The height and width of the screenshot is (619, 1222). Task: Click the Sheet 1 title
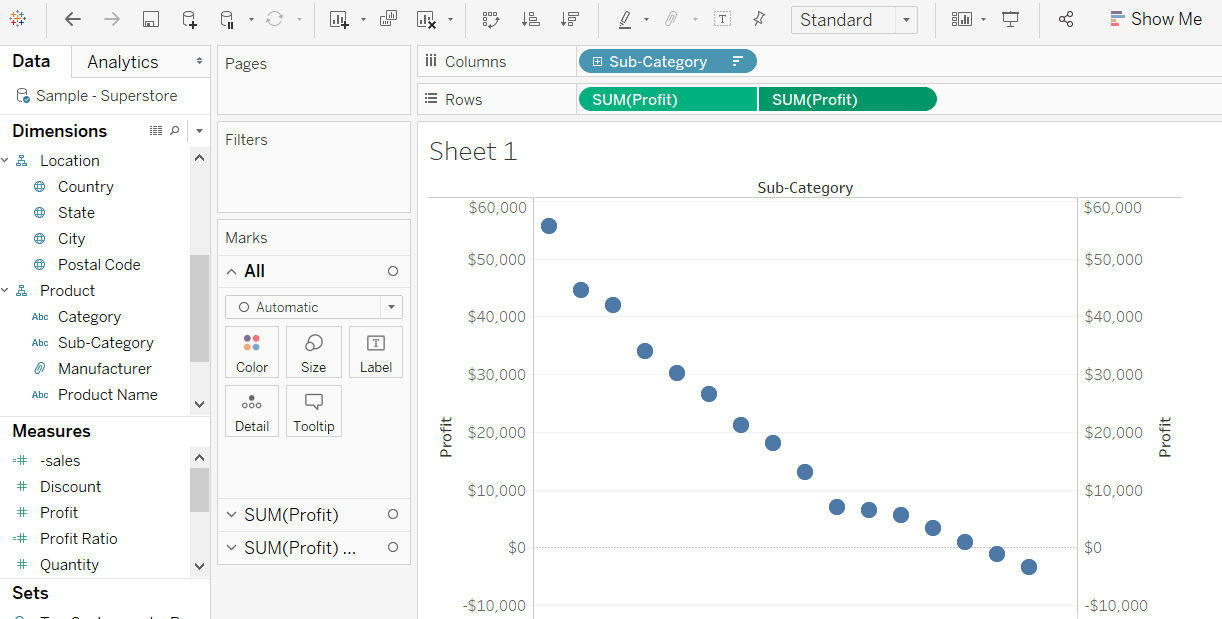(x=473, y=152)
